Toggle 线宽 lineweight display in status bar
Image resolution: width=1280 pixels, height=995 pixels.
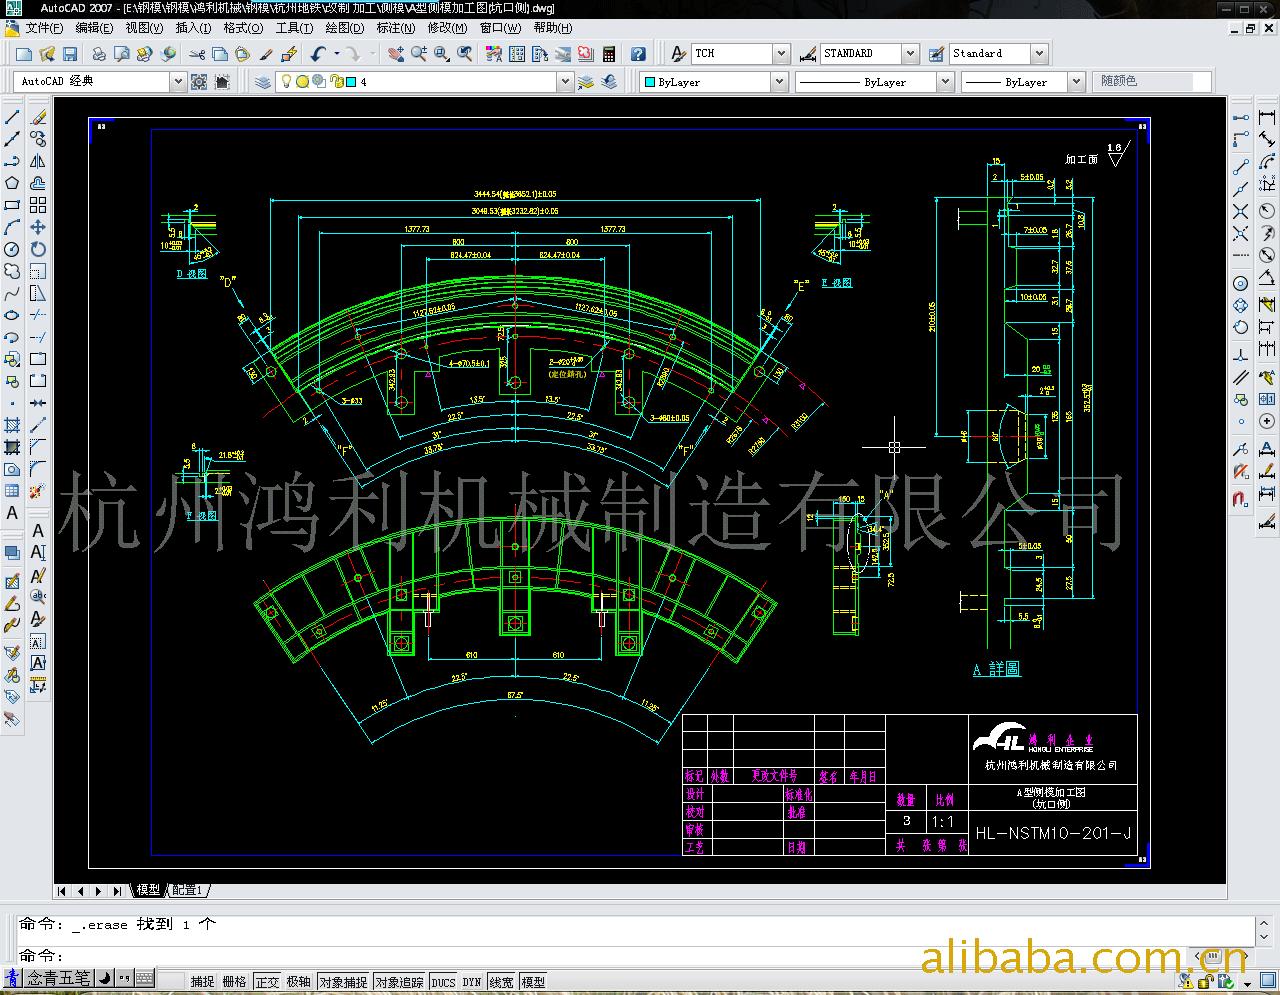pos(502,982)
